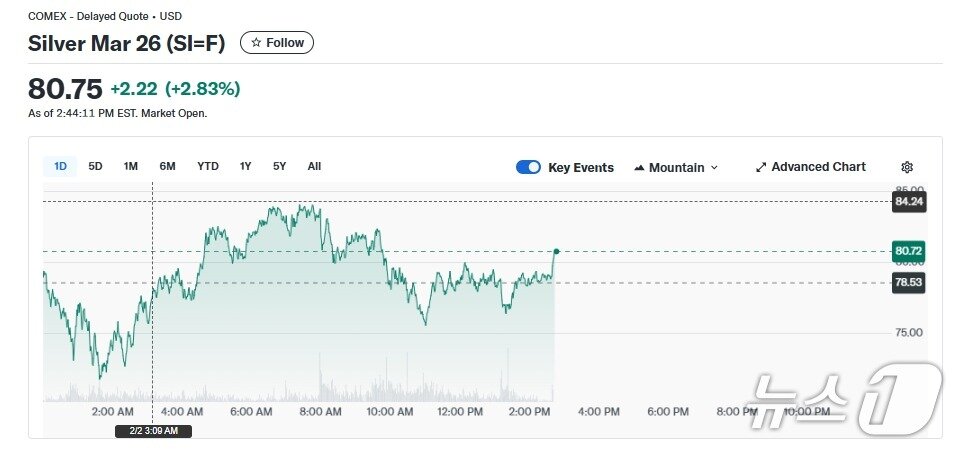Switch chart to 1Y range
Viewport: 957px width, 450px height.
pos(245,166)
